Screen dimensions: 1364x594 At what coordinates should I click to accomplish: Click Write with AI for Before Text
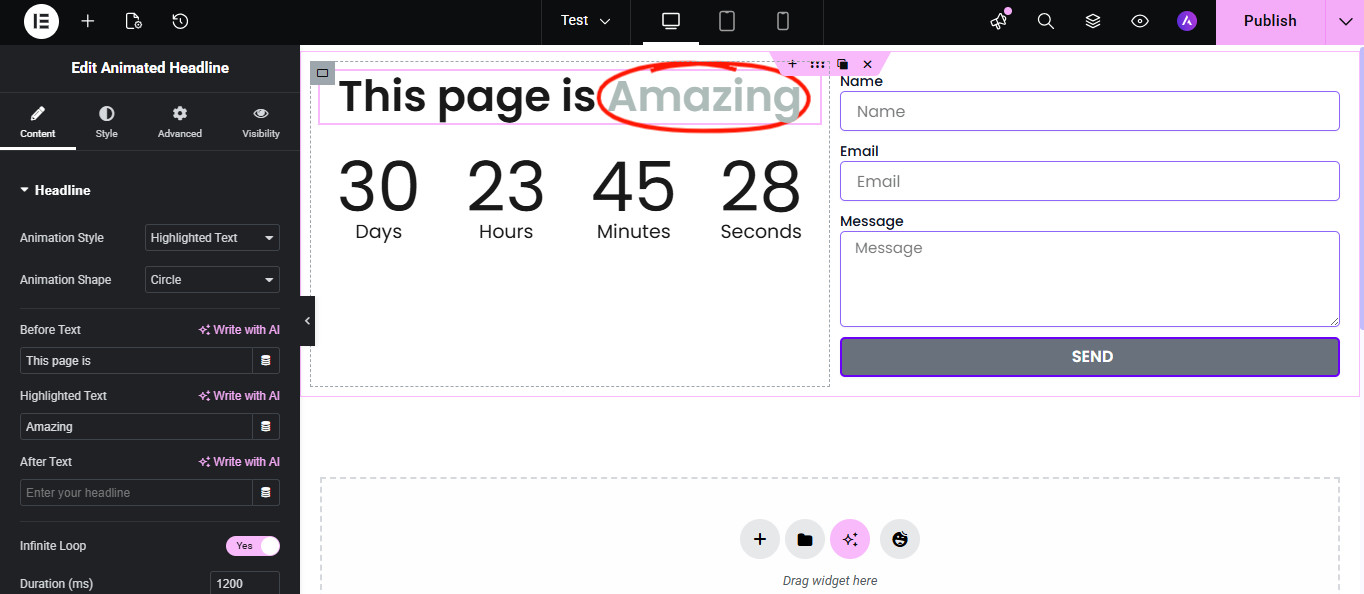pyautogui.click(x=239, y=330)
